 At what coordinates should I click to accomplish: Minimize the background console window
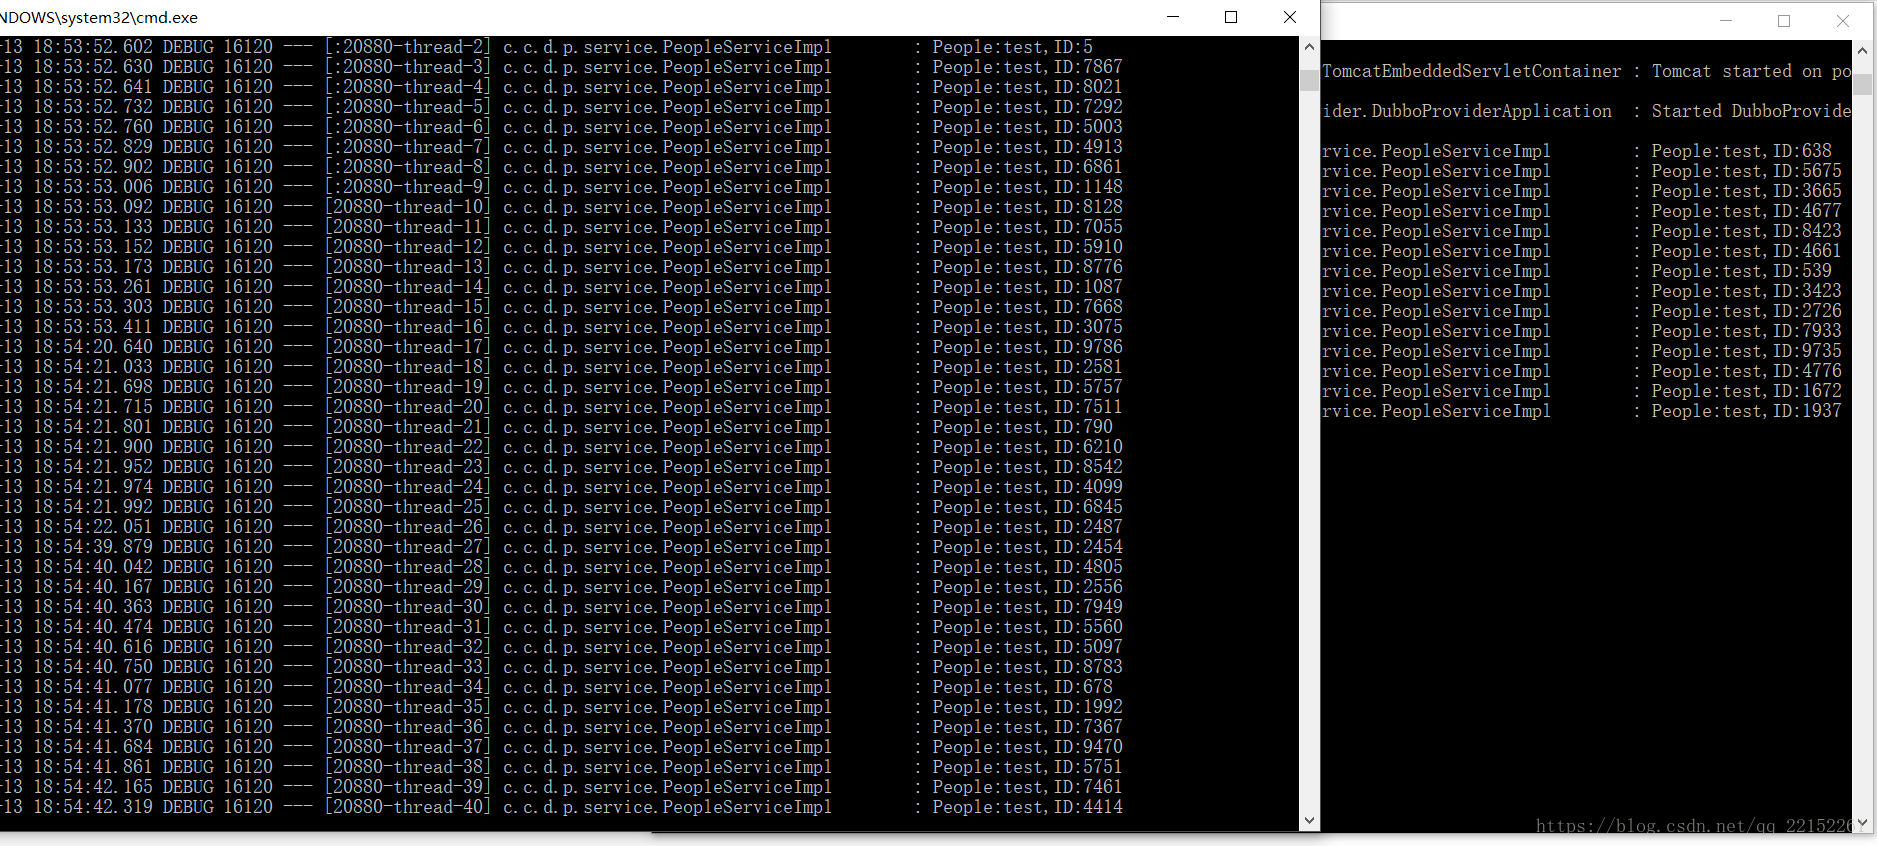point(1726,21)
